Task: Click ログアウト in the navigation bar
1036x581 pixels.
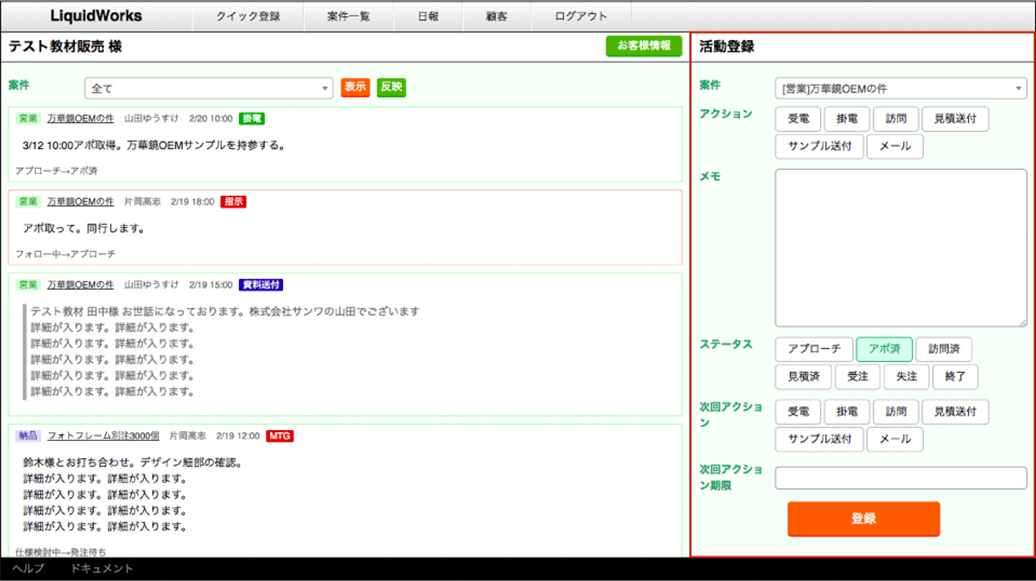Action: 581,16
